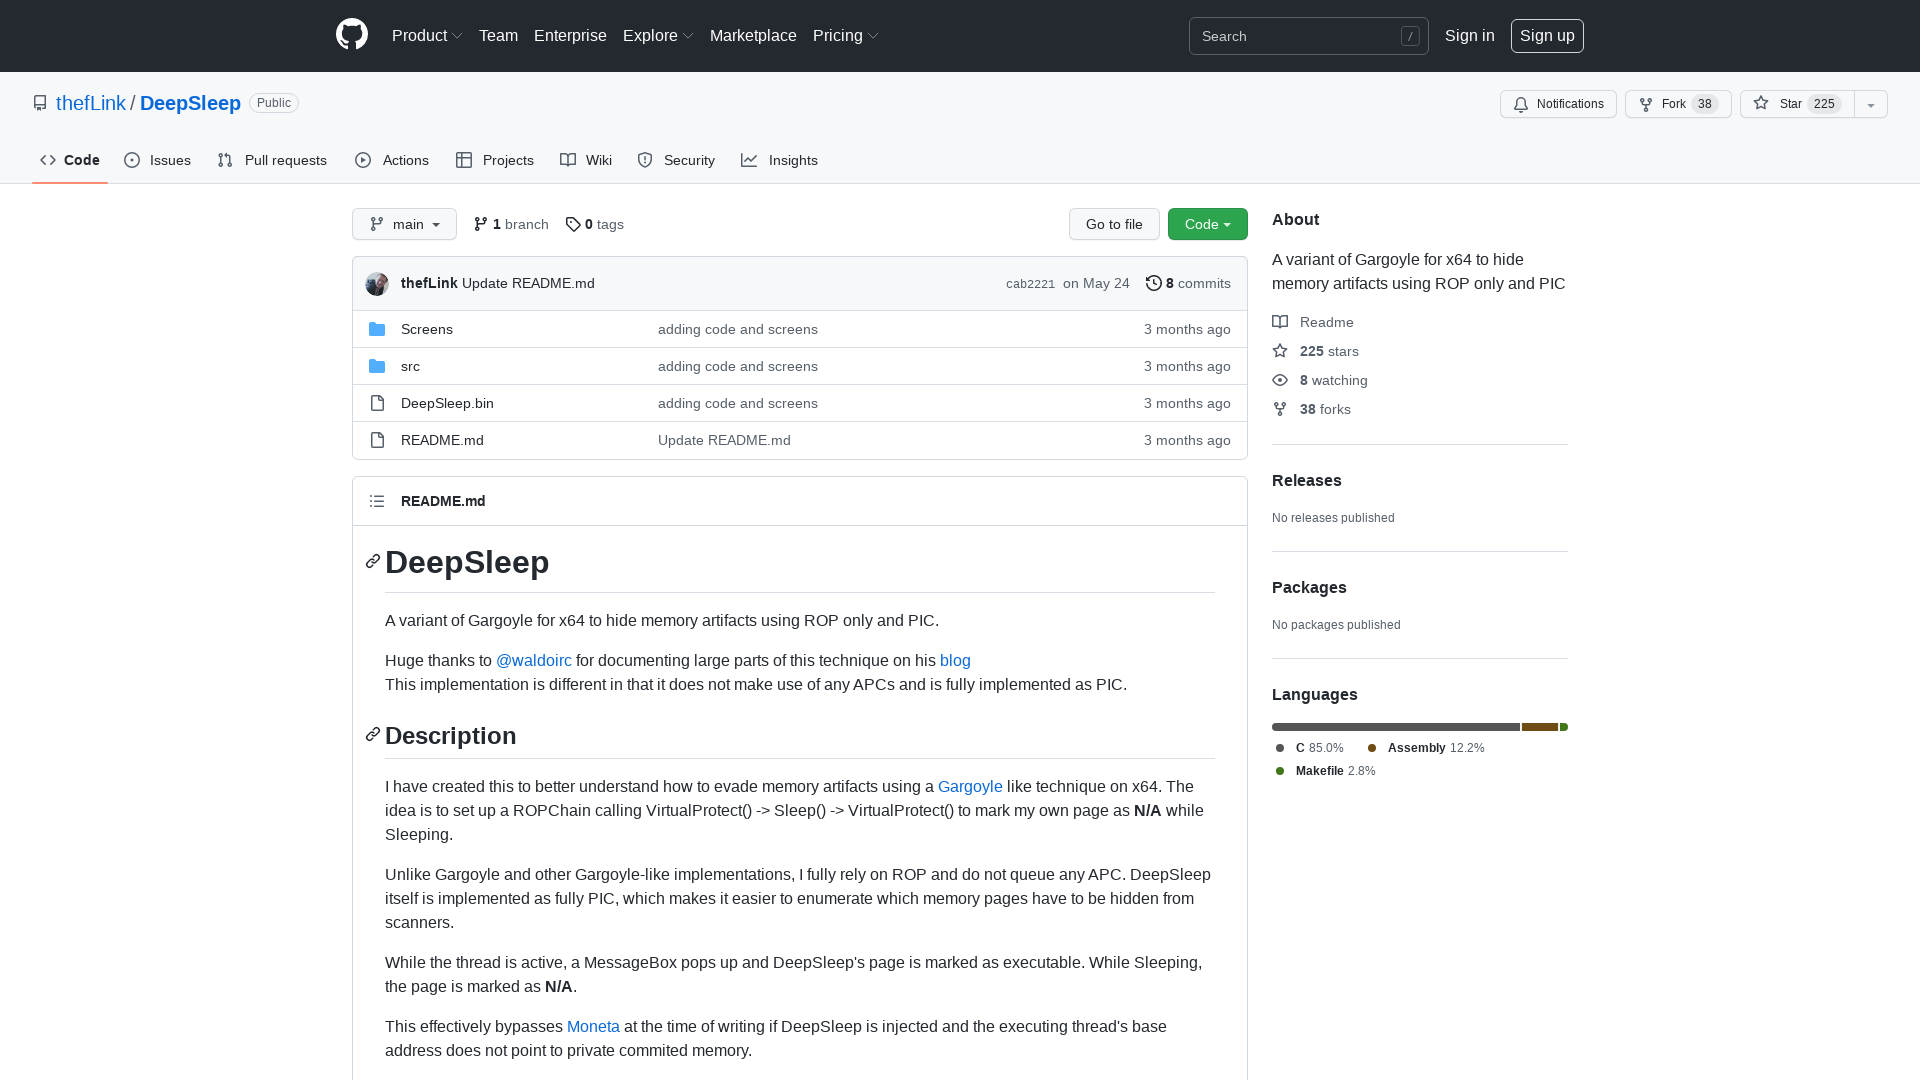Open Marketplace from the header navigation
The image size is (1920, 1080).
click(753, 36)
